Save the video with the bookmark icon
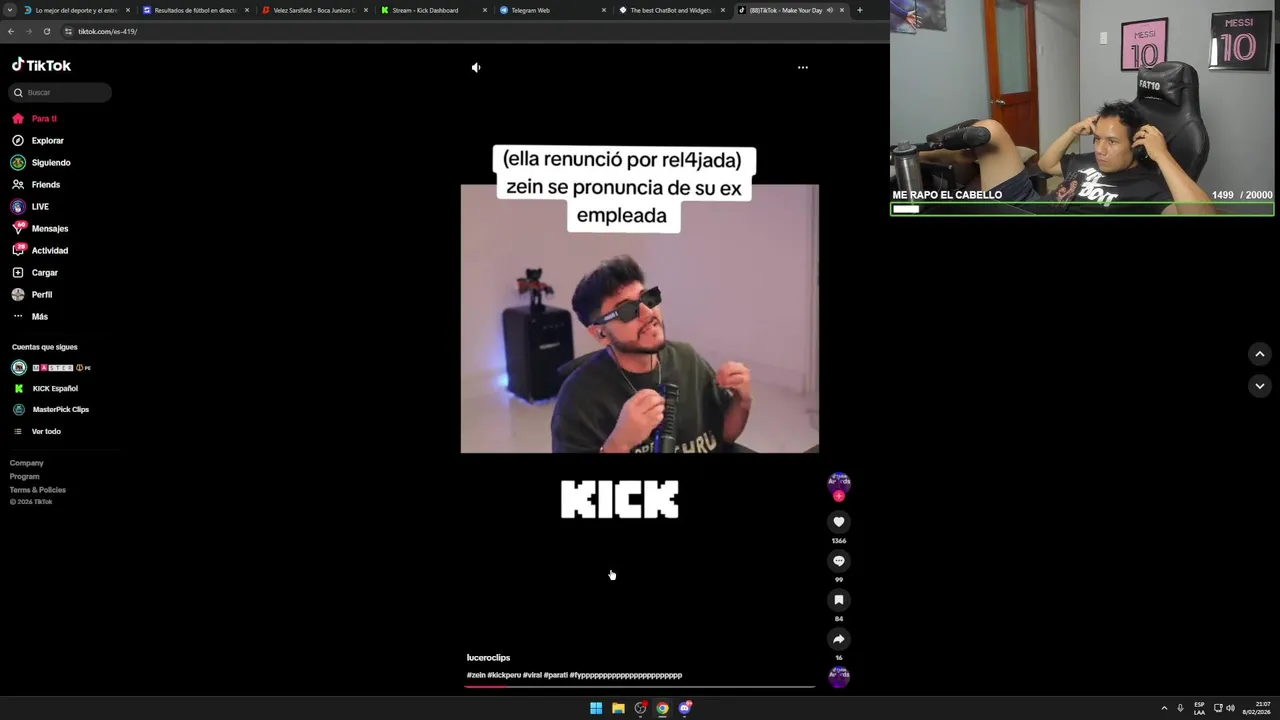 [839, 600]
